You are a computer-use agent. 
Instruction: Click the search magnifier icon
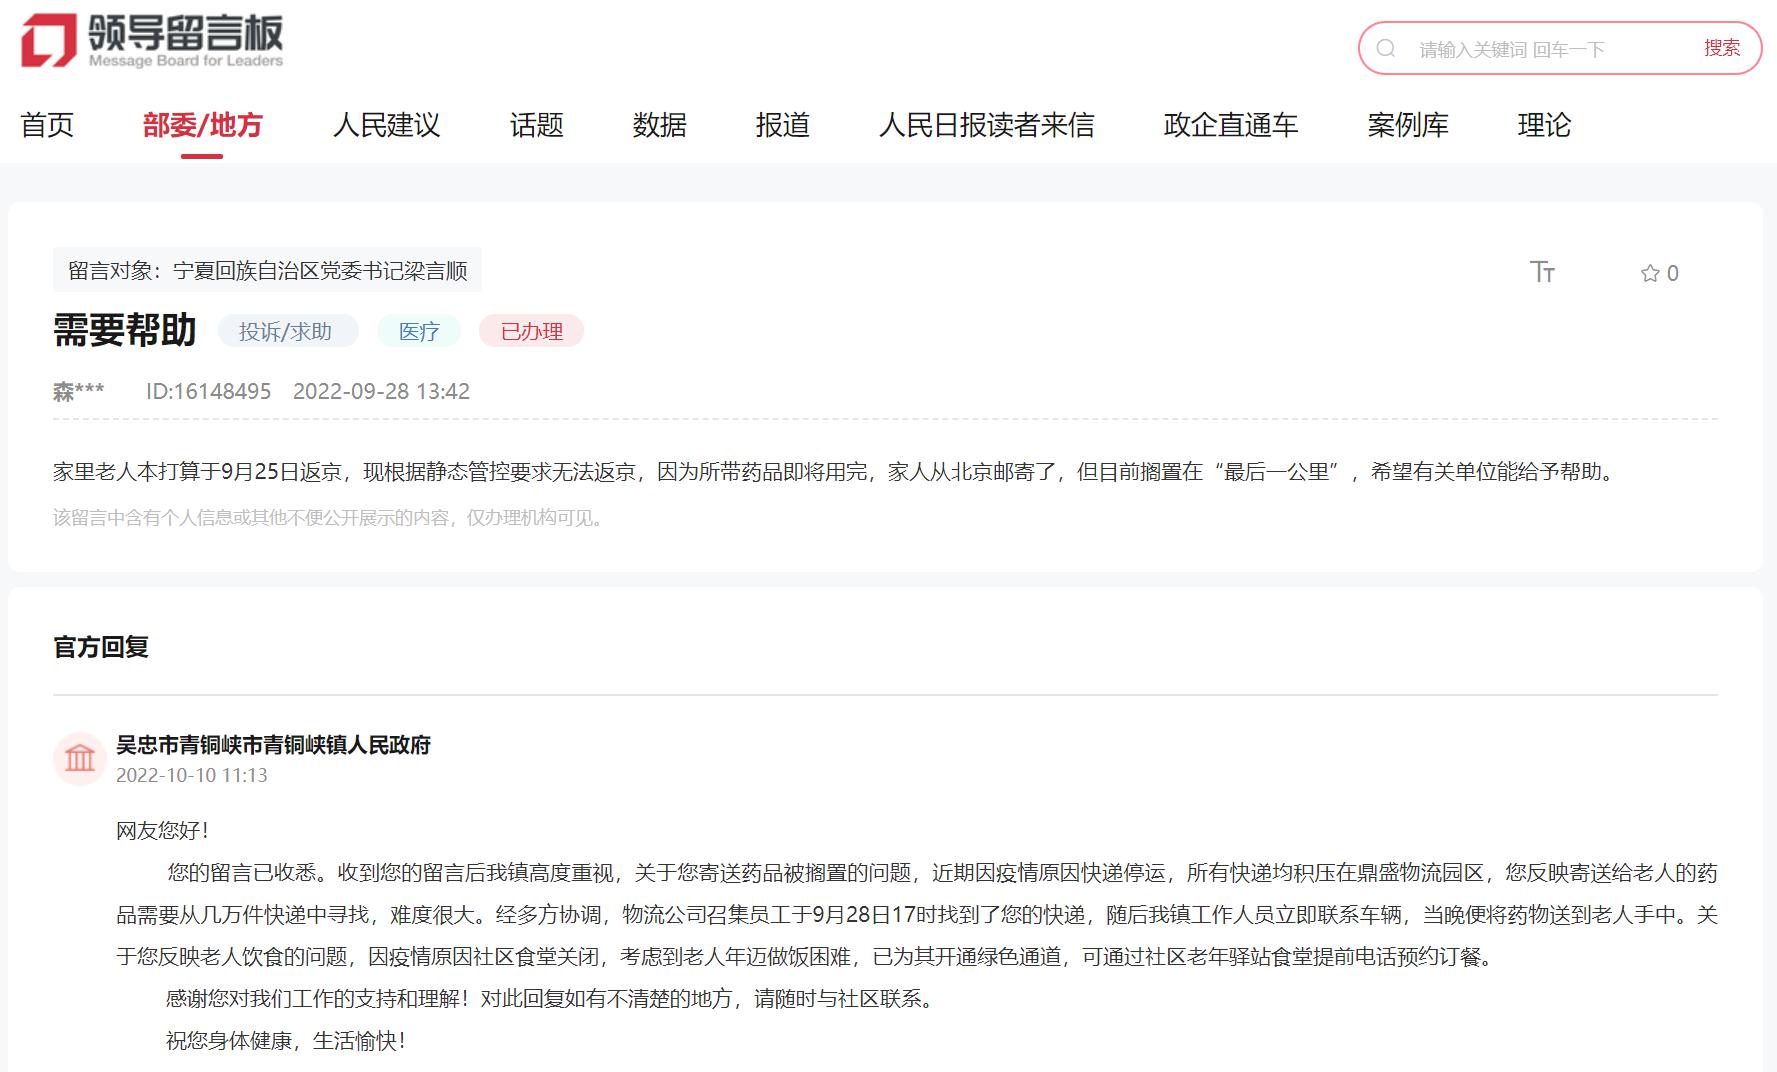pos(1386,49)
